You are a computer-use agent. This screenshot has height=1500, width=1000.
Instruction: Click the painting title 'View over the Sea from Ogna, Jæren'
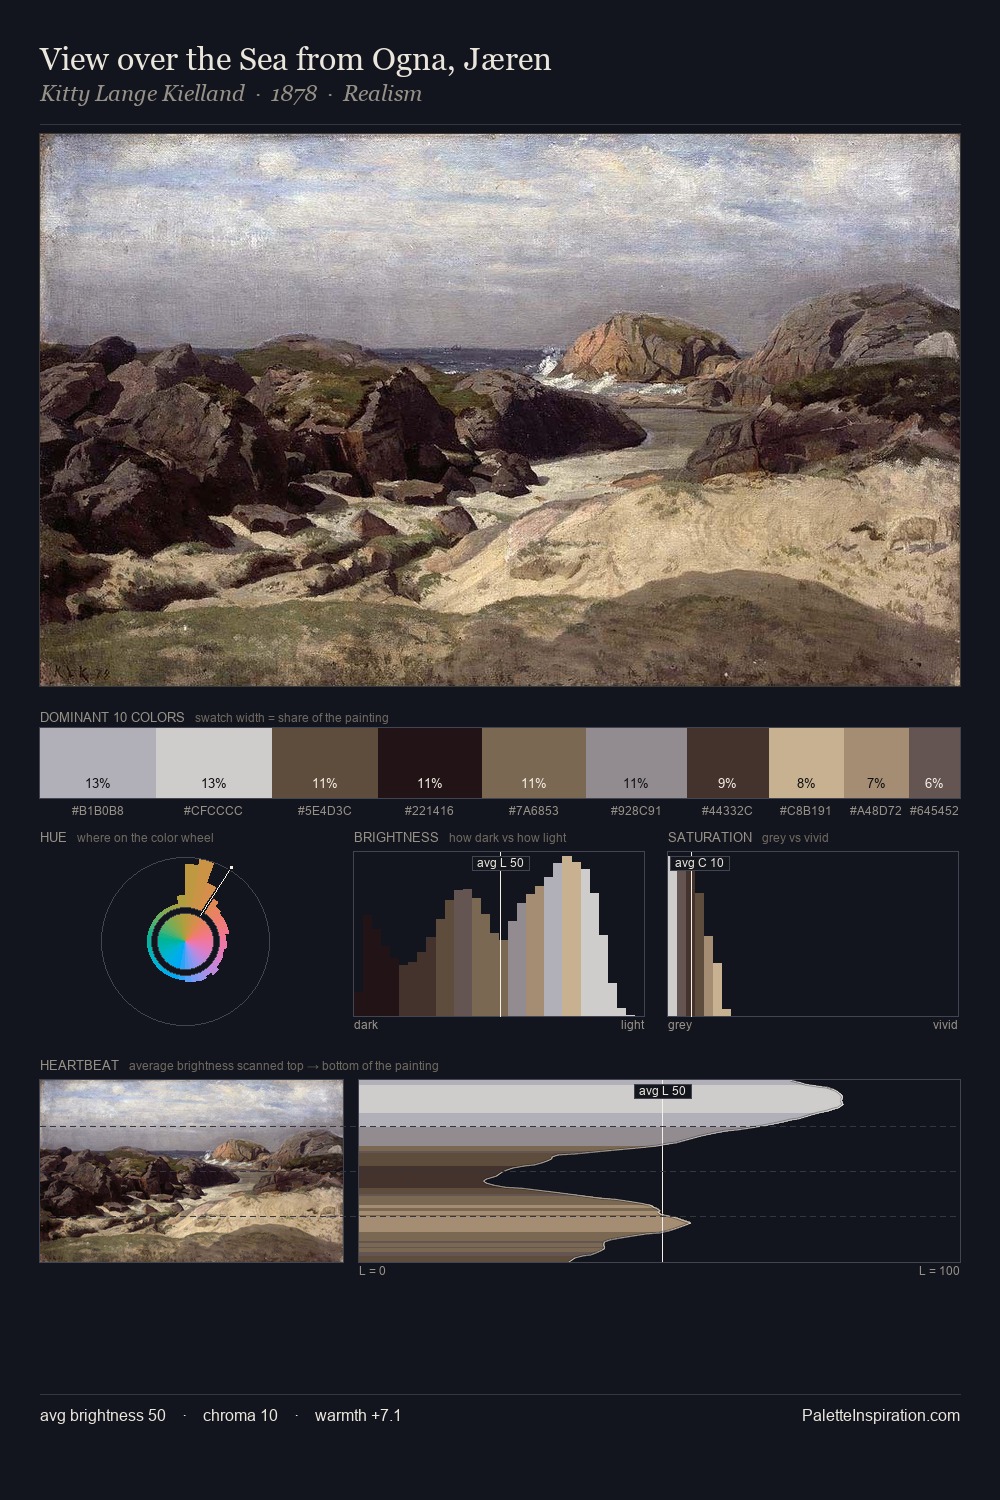295,59
